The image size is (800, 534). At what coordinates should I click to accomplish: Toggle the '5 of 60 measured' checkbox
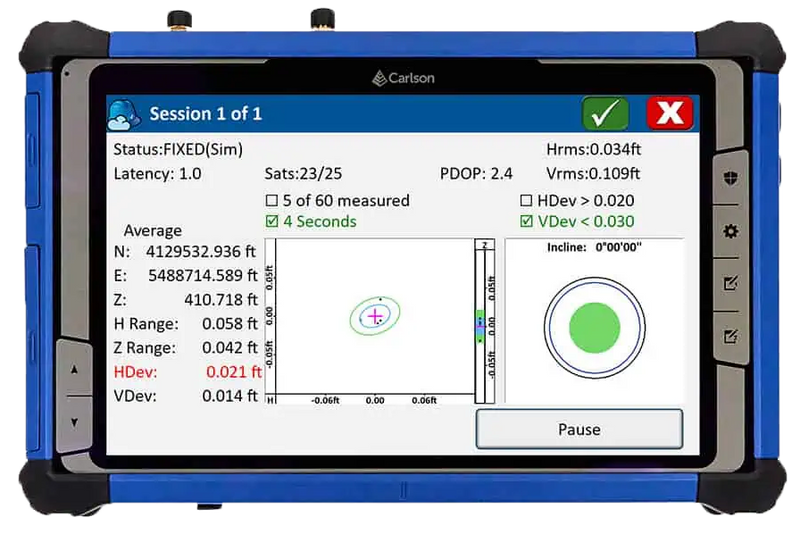click(x=272, y=200)
